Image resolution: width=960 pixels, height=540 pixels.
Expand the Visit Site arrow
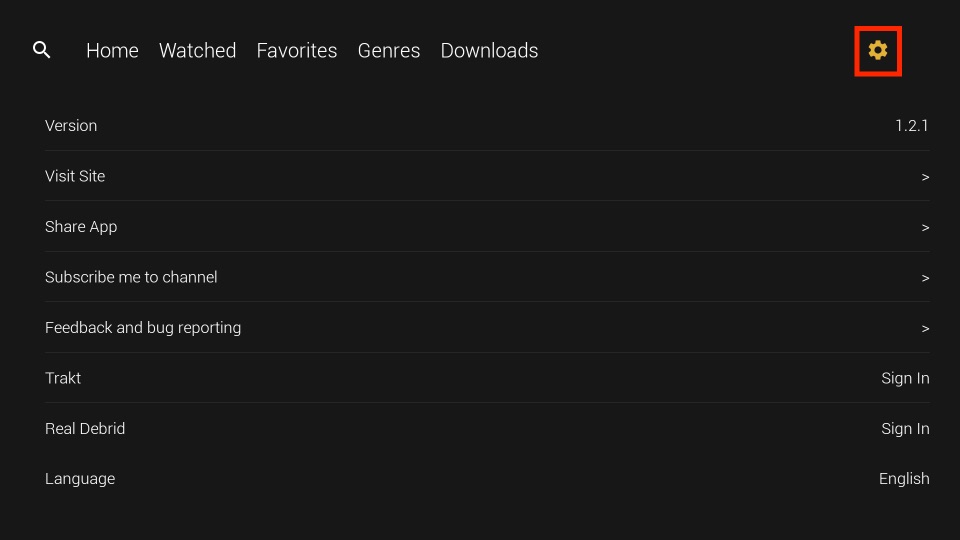pyautogui.click(x=925, y=177)
